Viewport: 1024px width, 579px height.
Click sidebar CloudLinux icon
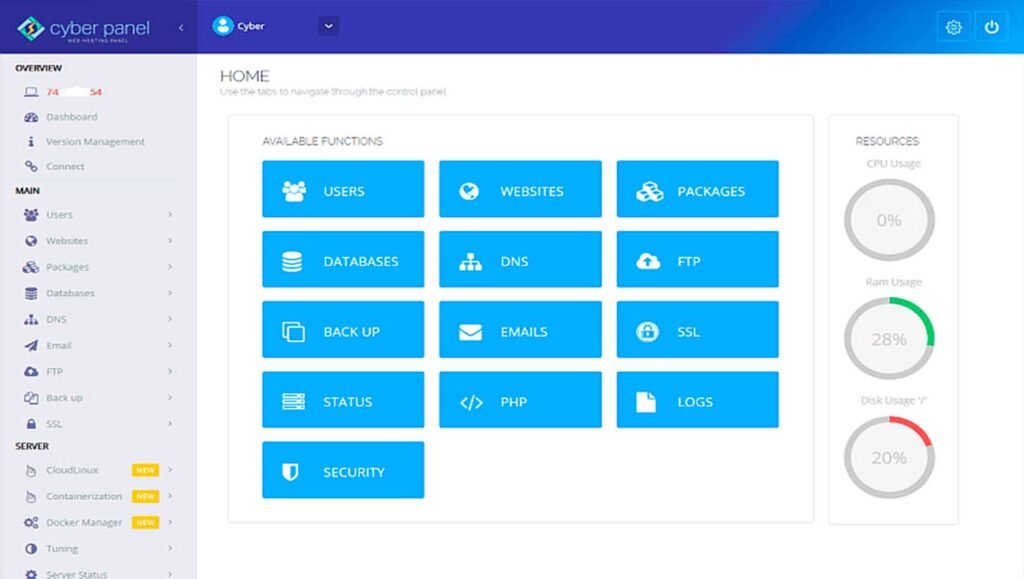coord(31,470)
